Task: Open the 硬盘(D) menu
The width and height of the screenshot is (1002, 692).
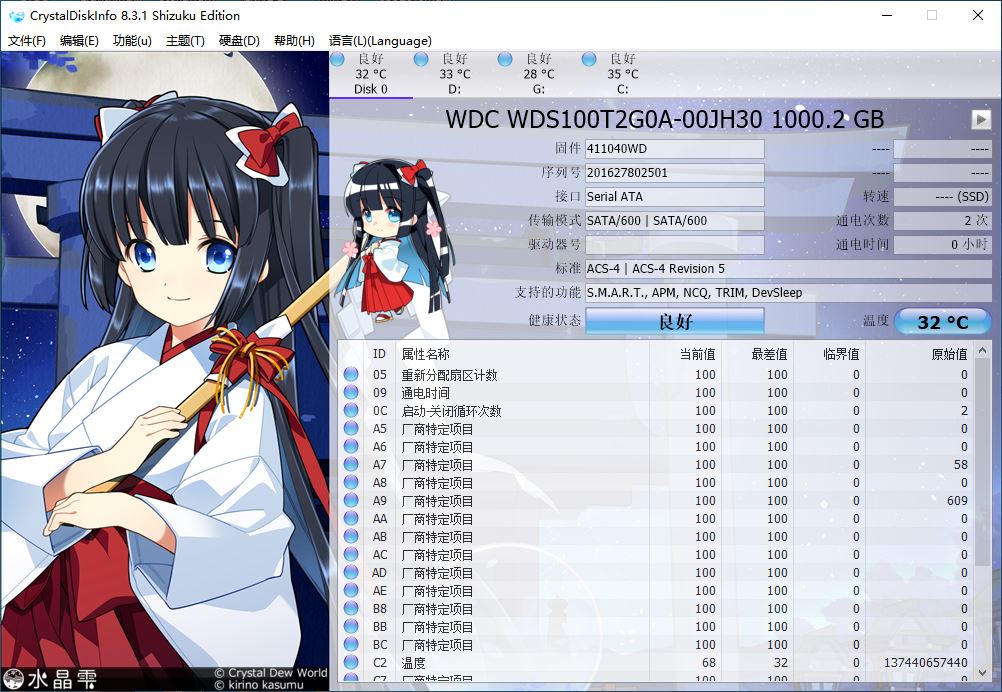Action: pos(239,41)
